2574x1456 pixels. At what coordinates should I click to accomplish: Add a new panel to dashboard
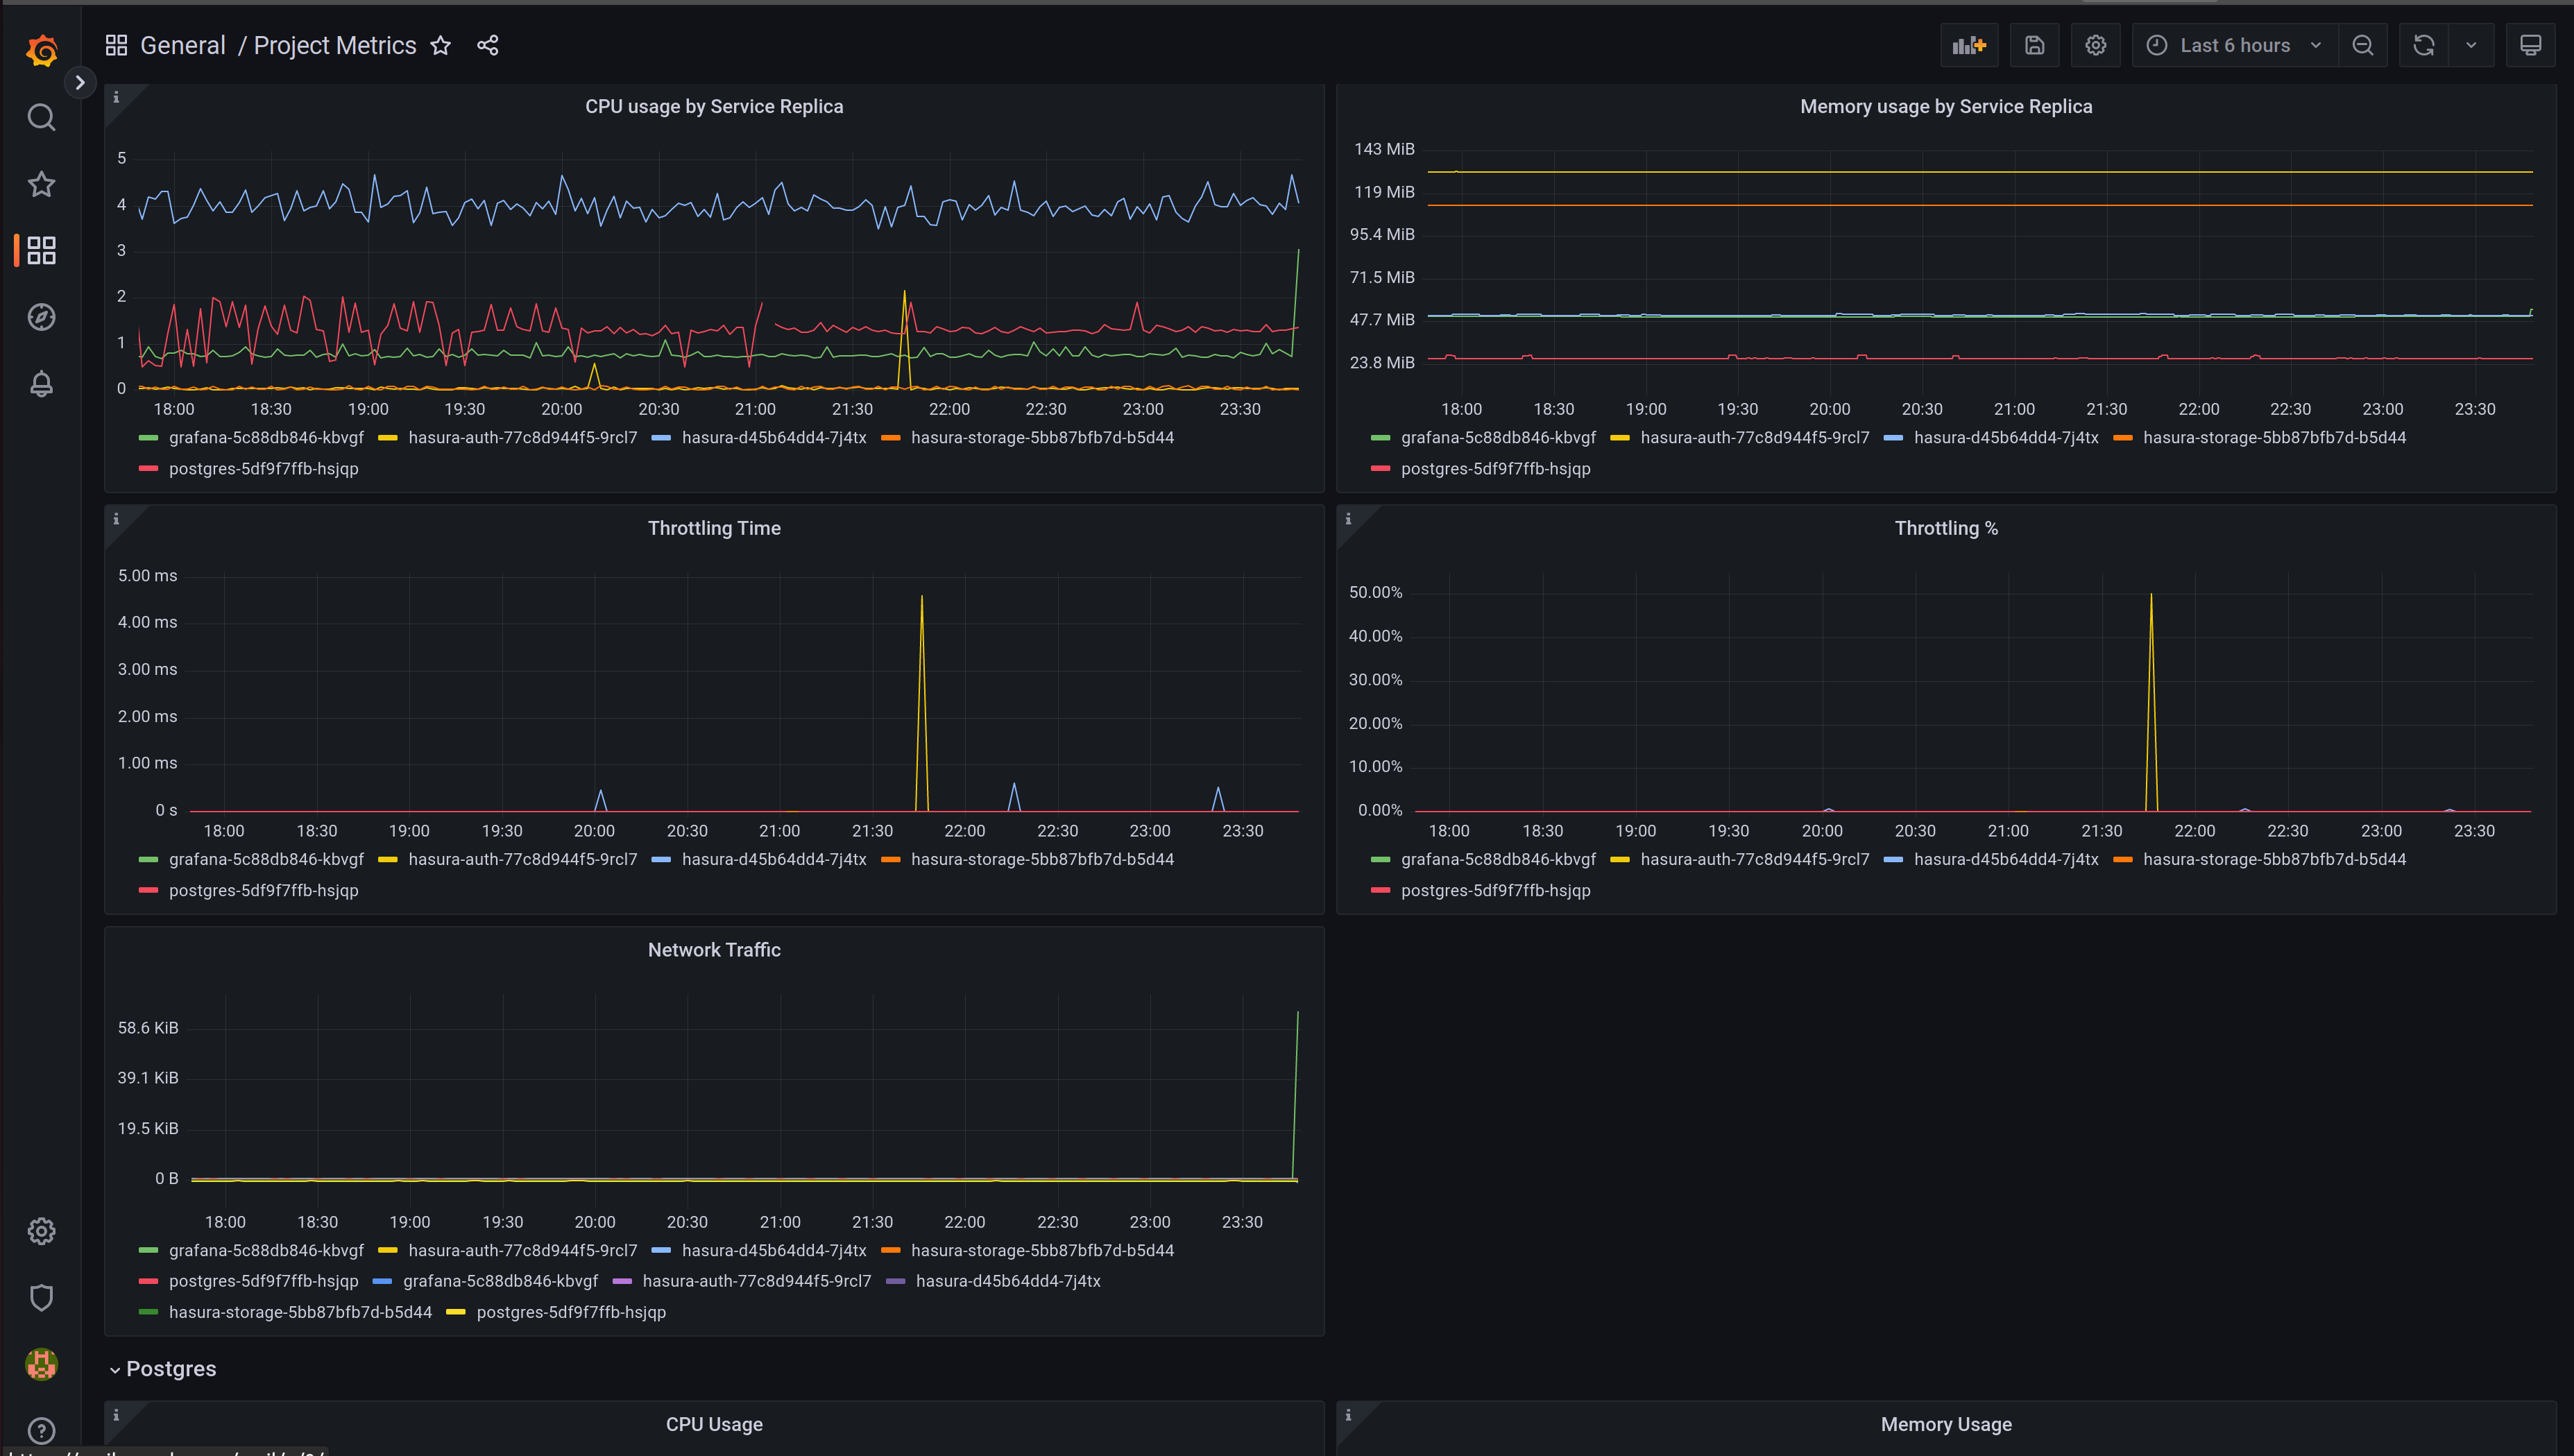pos(1969,45)
